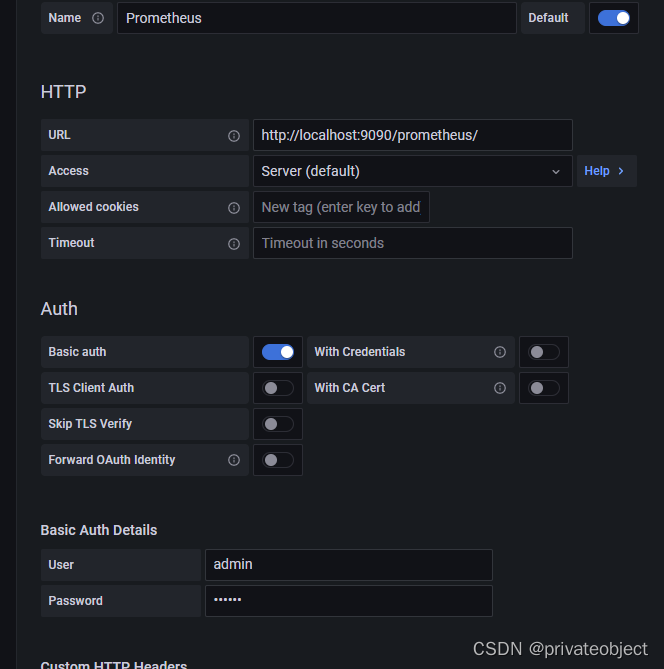Click the Basic Auth User field
The height and width of the screenshot is (669, 664).
(348, 564)
